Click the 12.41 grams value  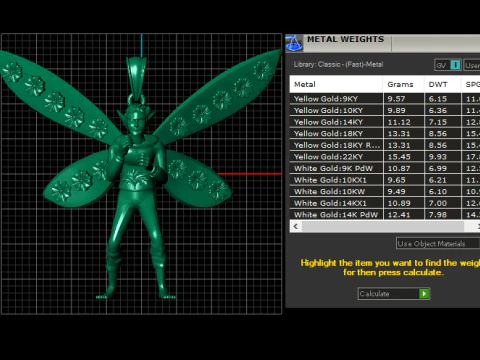[399, 215]
